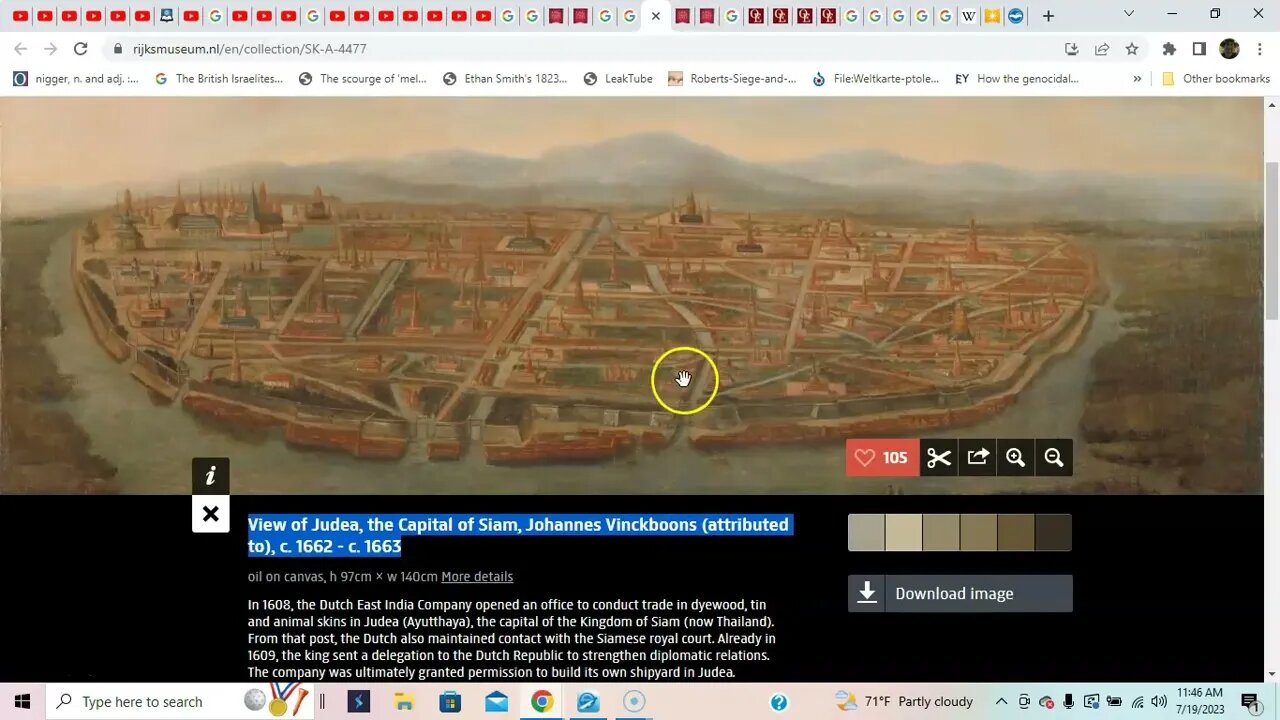Zoom out of the painting
This screenshot has height=720, width=1280.
[x=1054, y=458]
